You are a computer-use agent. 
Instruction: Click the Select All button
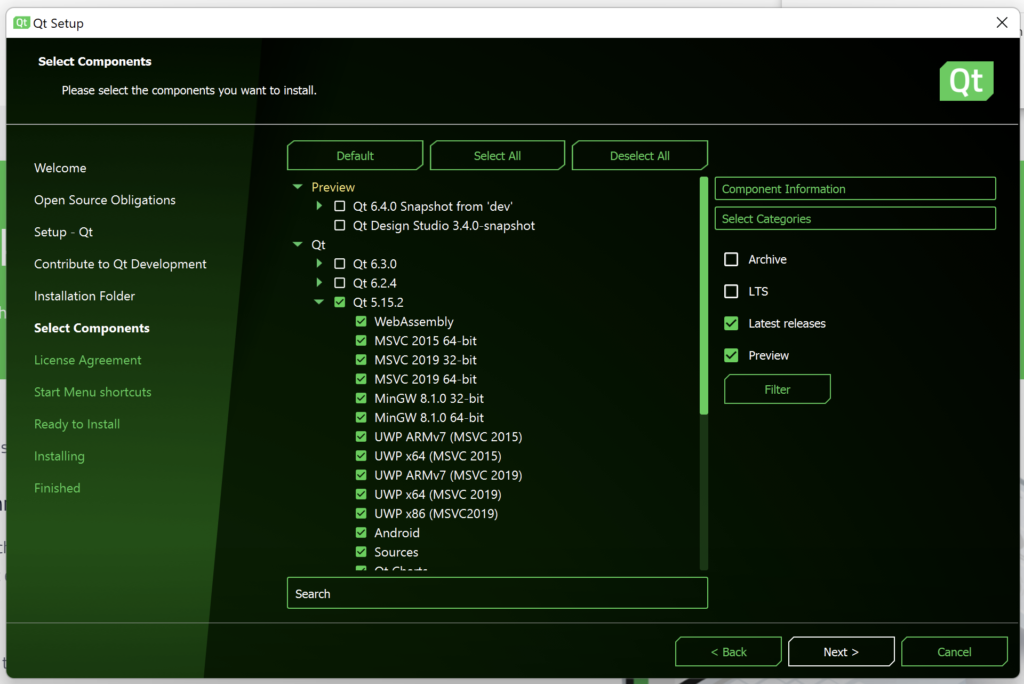coord(497,155)
